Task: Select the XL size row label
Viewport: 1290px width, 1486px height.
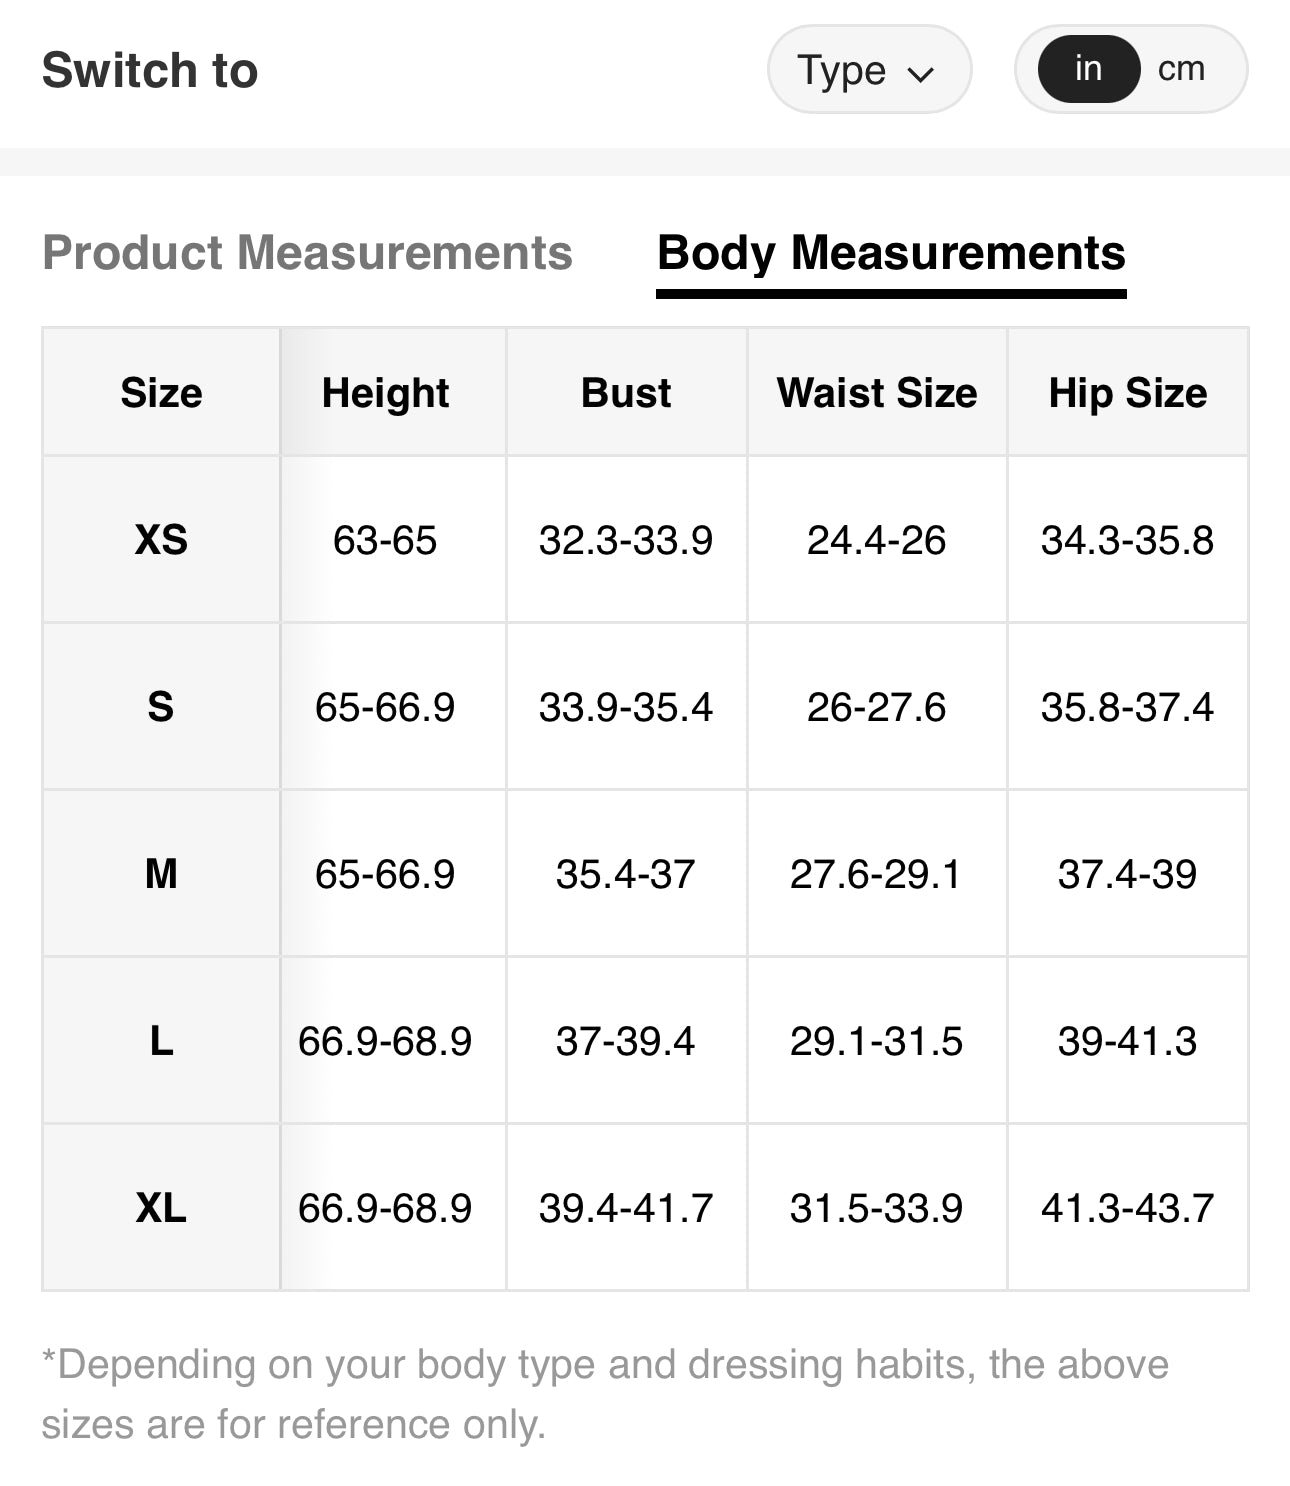Action: click(161, 1208)
